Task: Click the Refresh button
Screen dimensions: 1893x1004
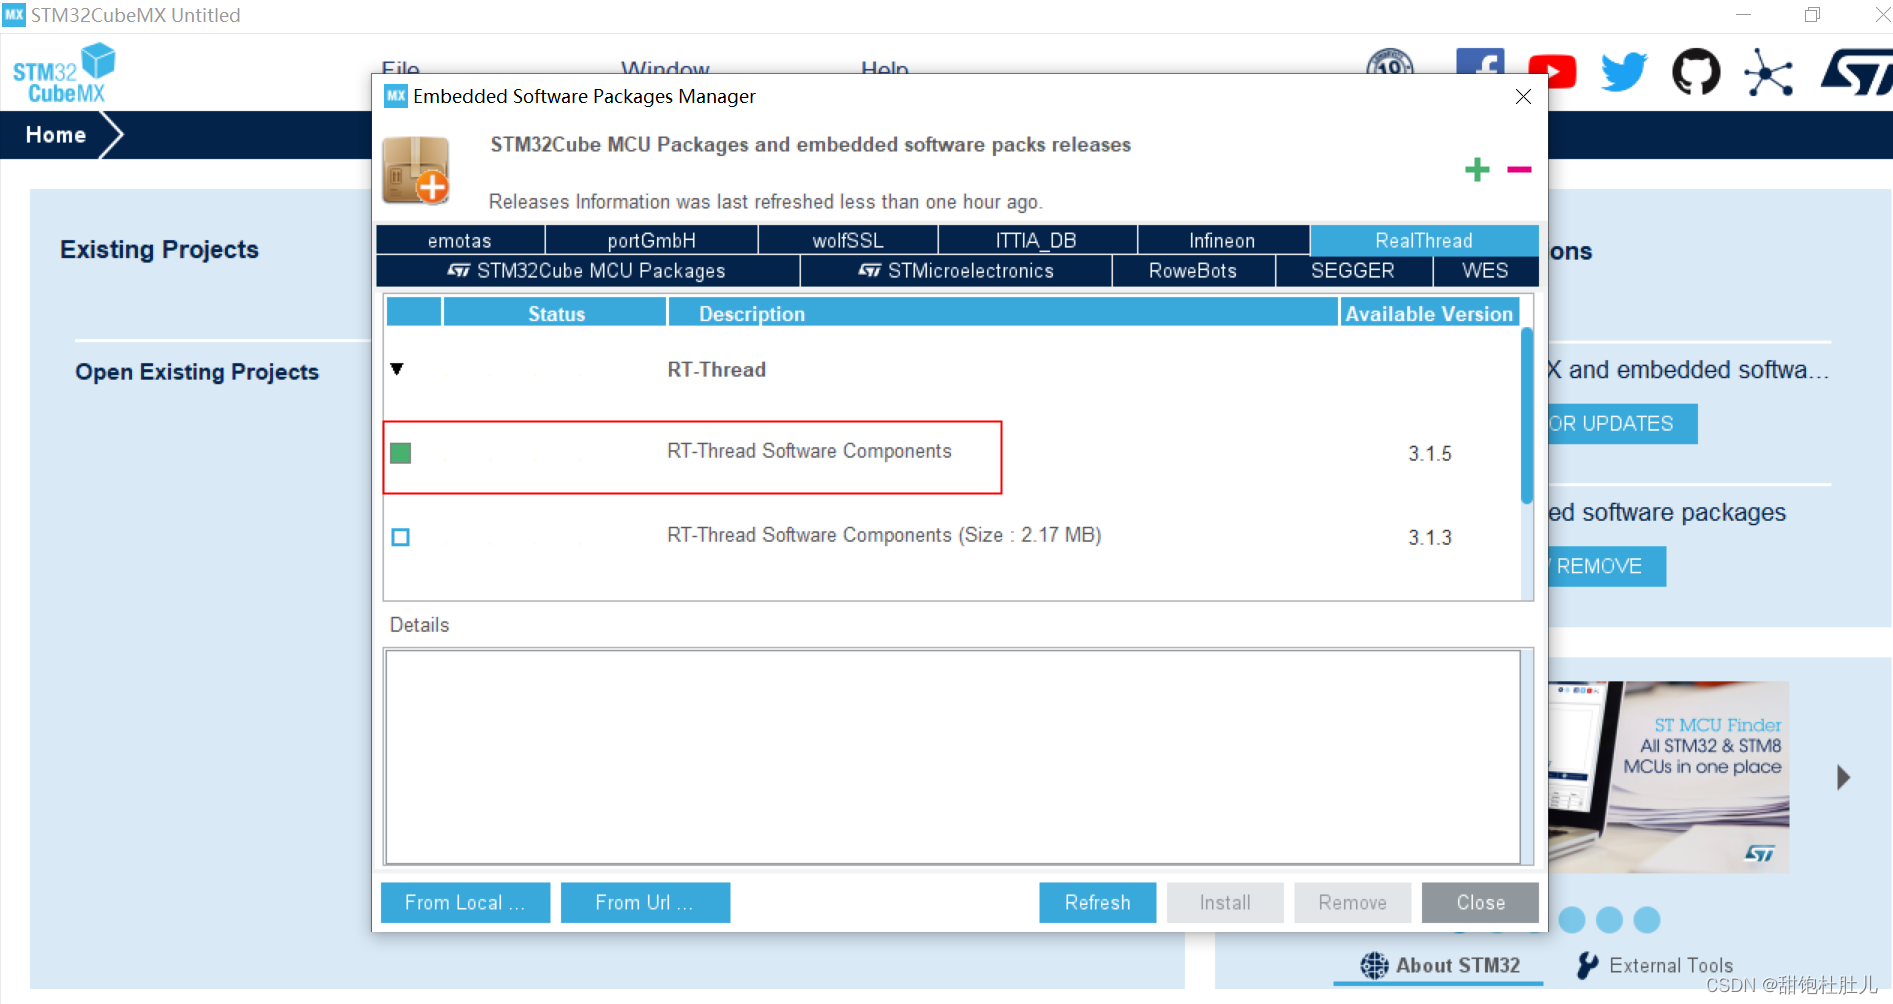Action: coord(1097,902)
